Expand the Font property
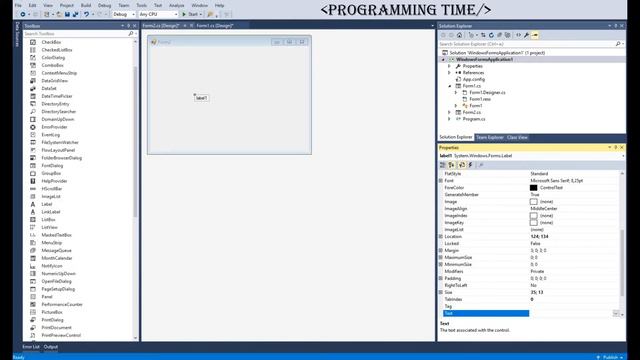 tap(441, 180)
